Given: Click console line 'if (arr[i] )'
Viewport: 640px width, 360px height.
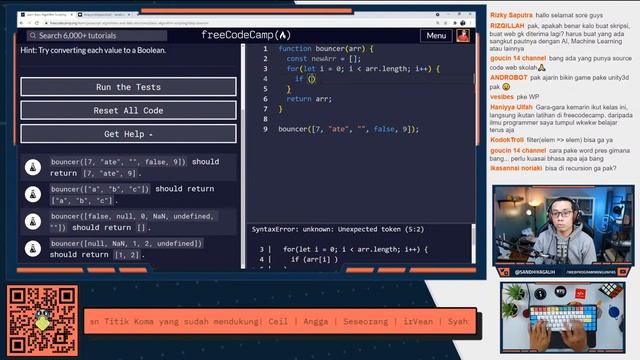Looking at the screenshot, I should click(x=314, y=259).
